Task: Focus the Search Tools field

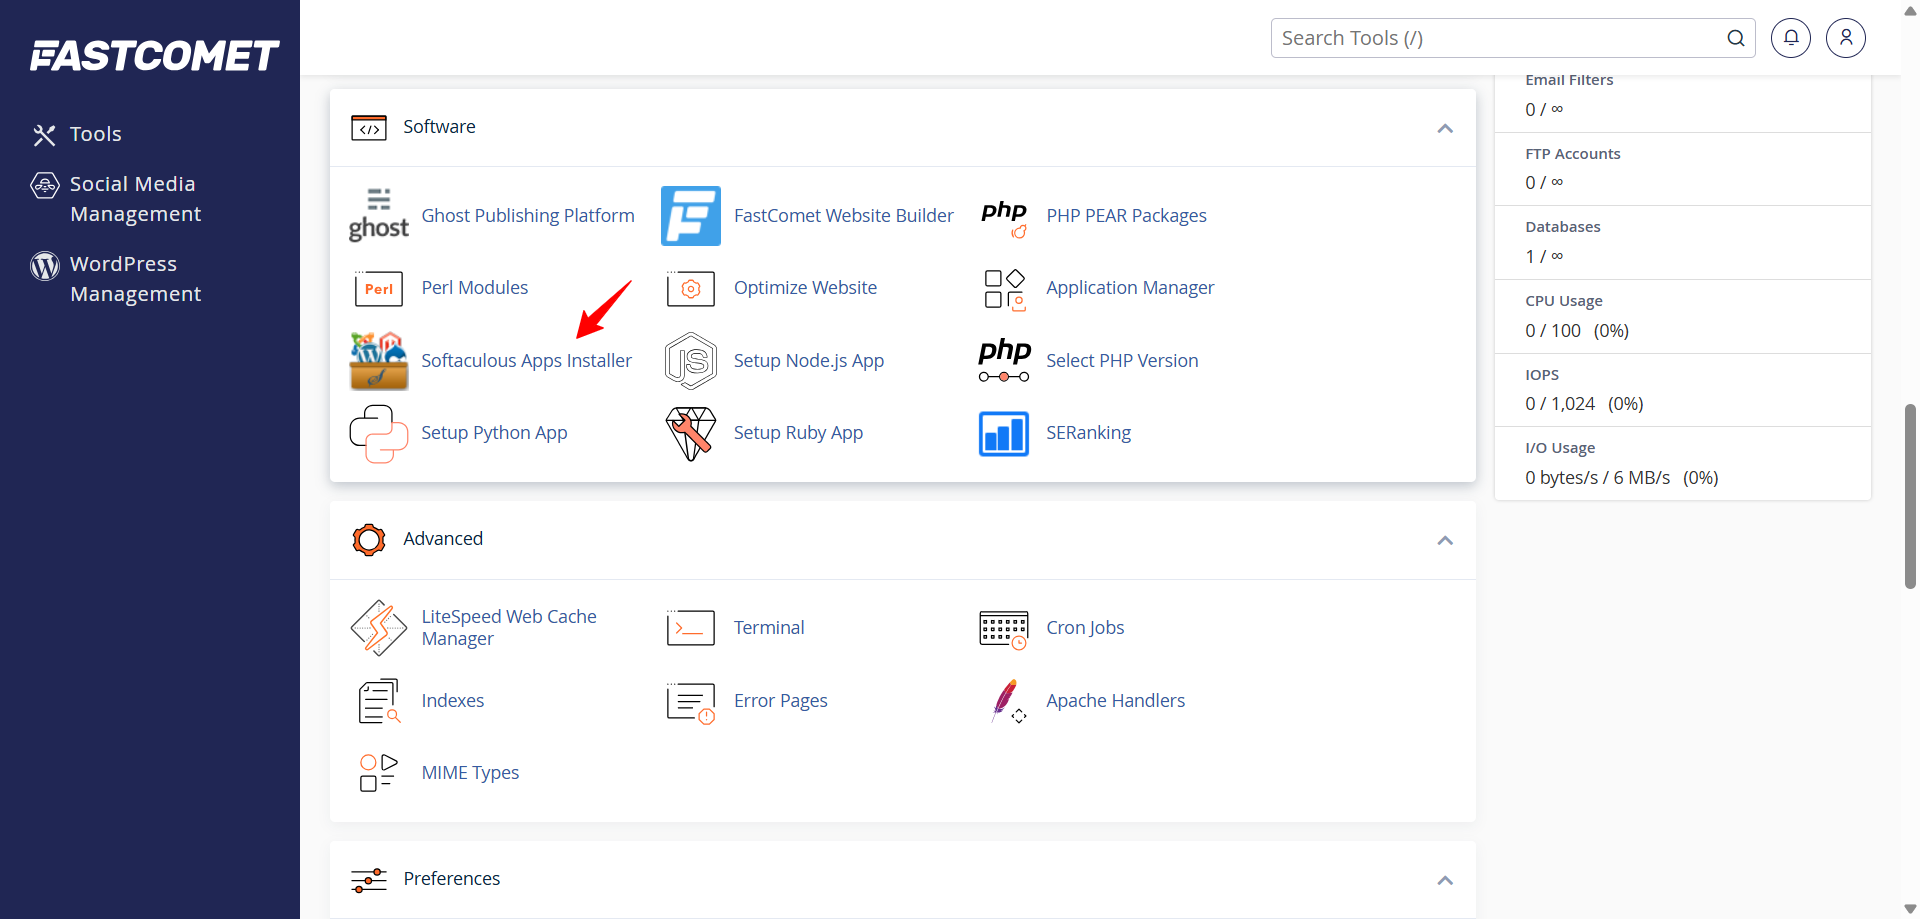Action: (x=1513, y=38)
